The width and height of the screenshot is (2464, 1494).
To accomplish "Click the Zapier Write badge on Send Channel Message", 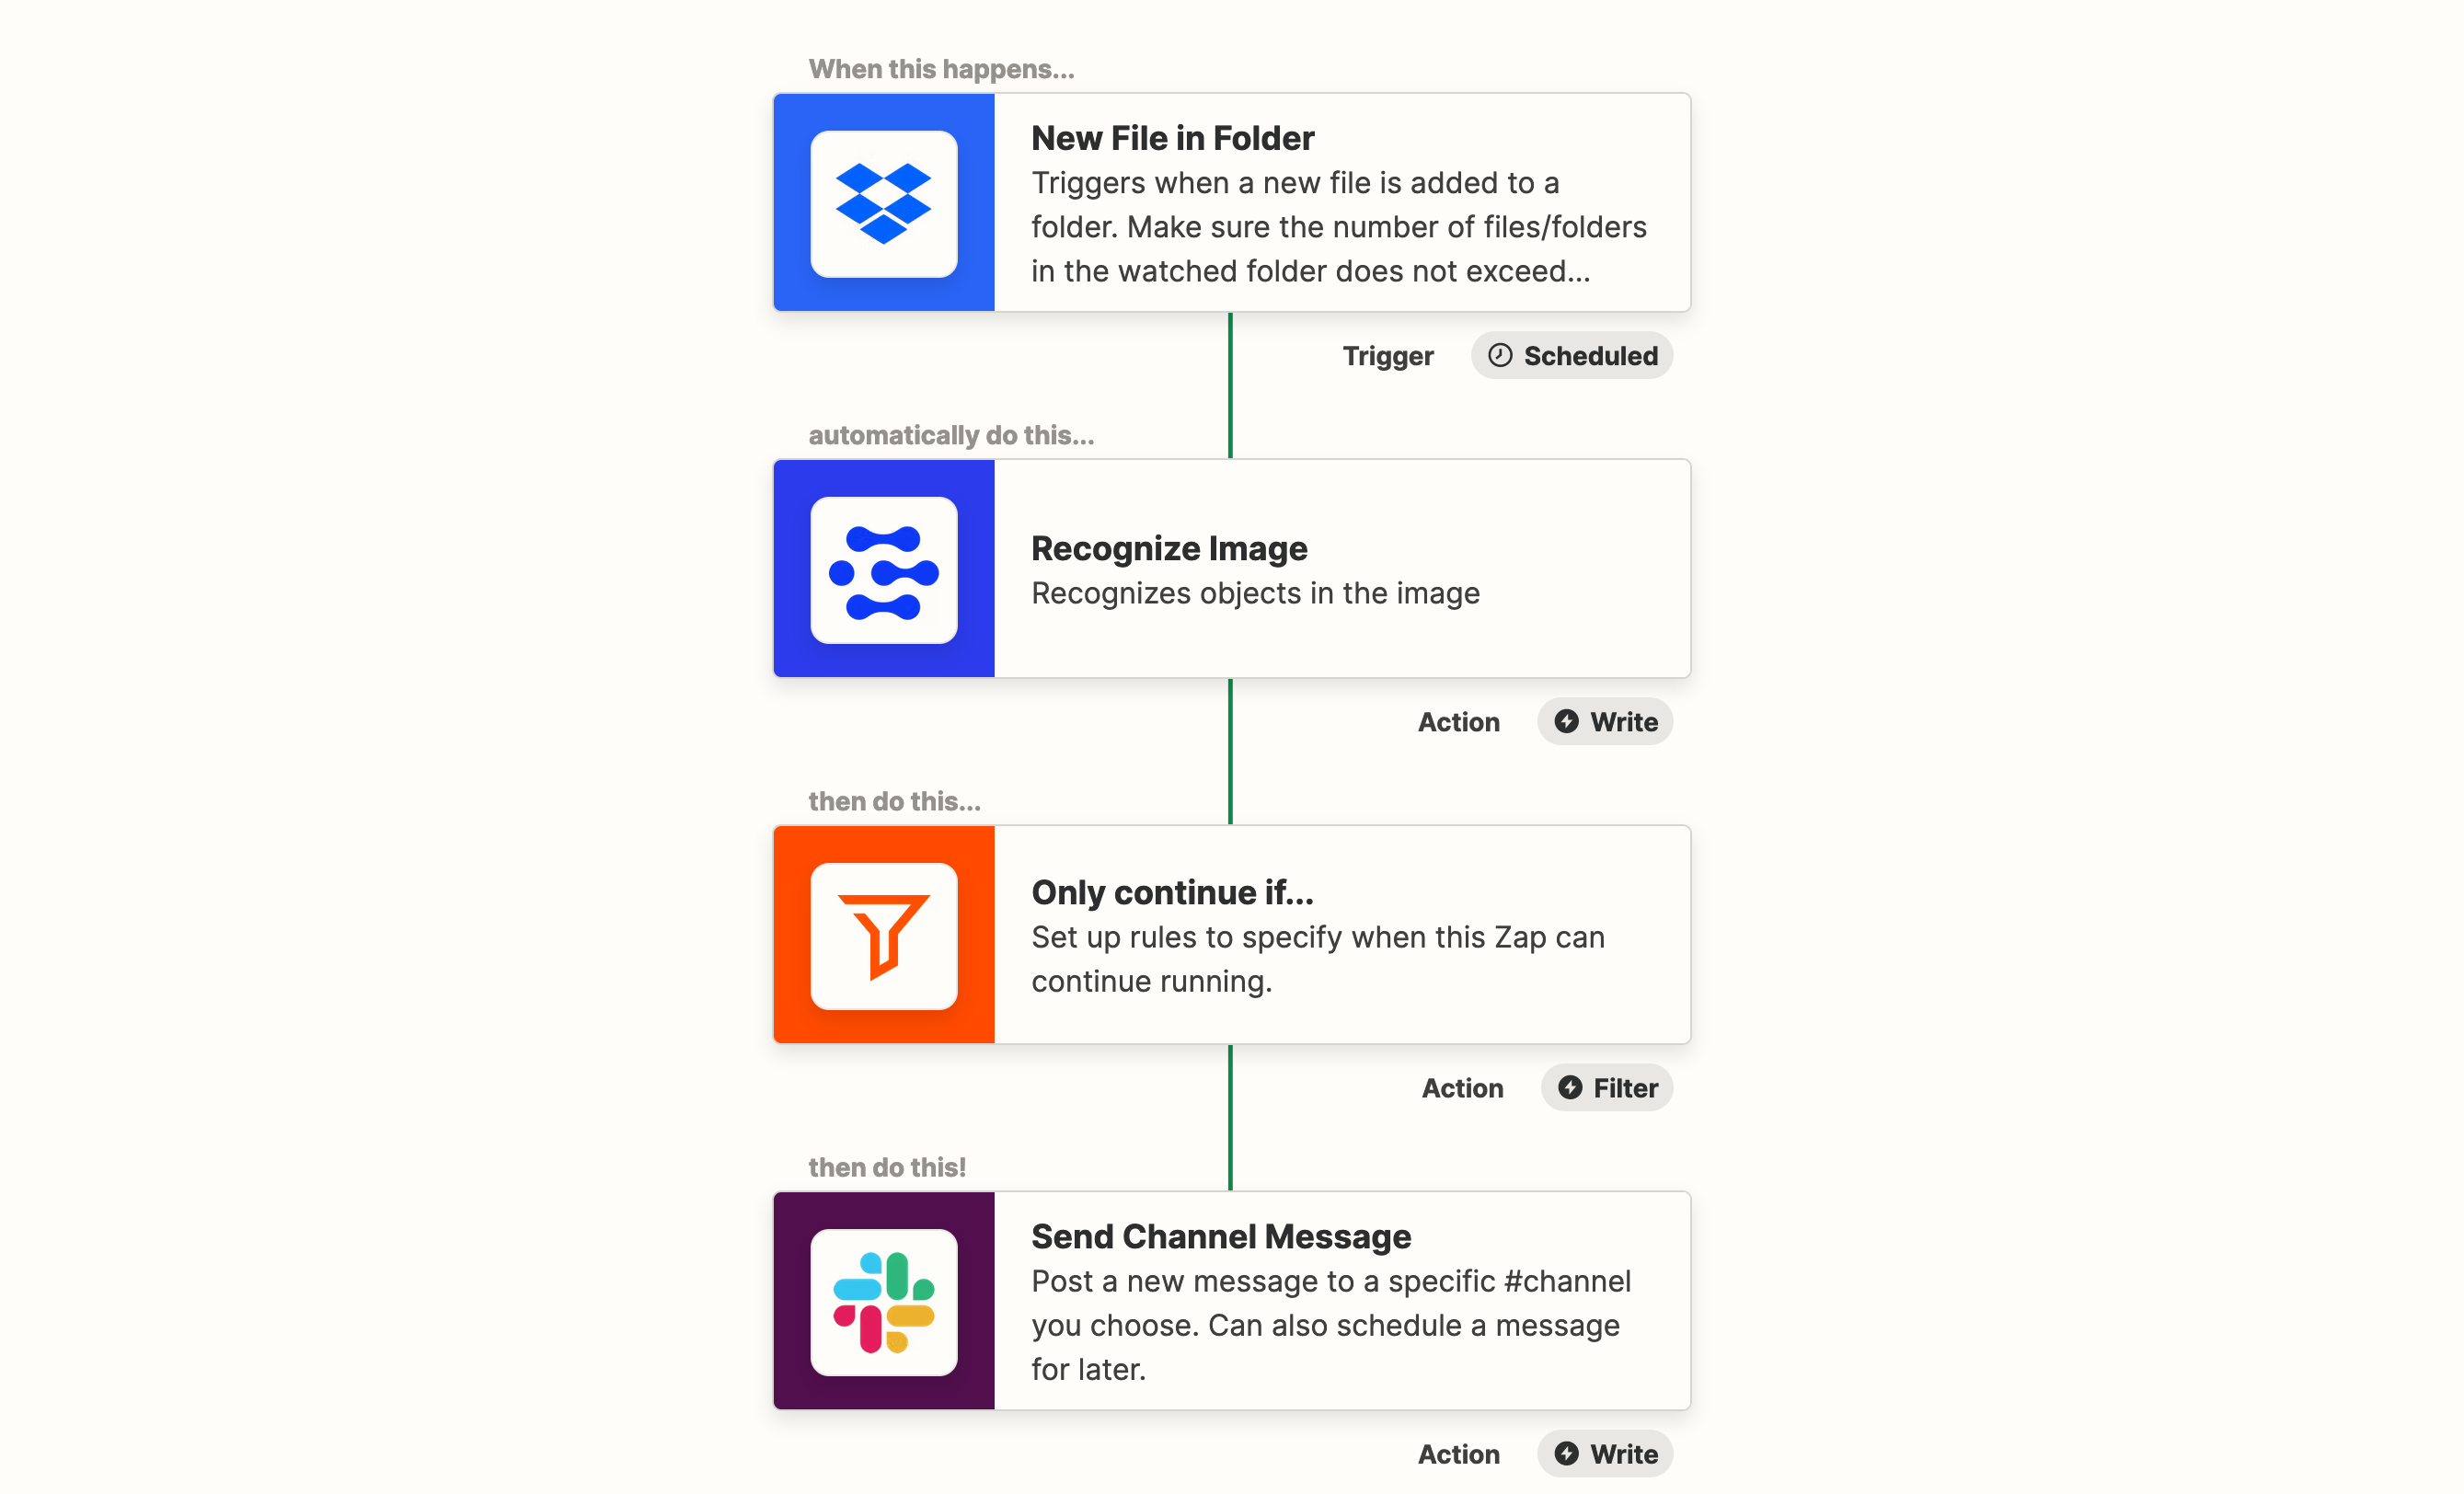I will pyautogui.click(x=1606, y=1452).
